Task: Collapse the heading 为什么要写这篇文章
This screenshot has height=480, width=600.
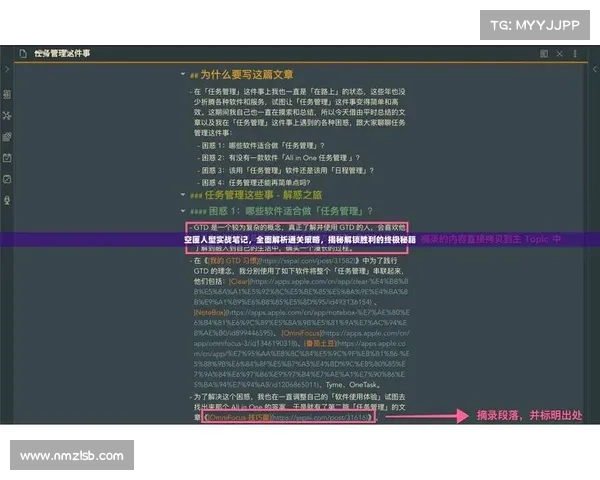Action: tap(183, 74)
